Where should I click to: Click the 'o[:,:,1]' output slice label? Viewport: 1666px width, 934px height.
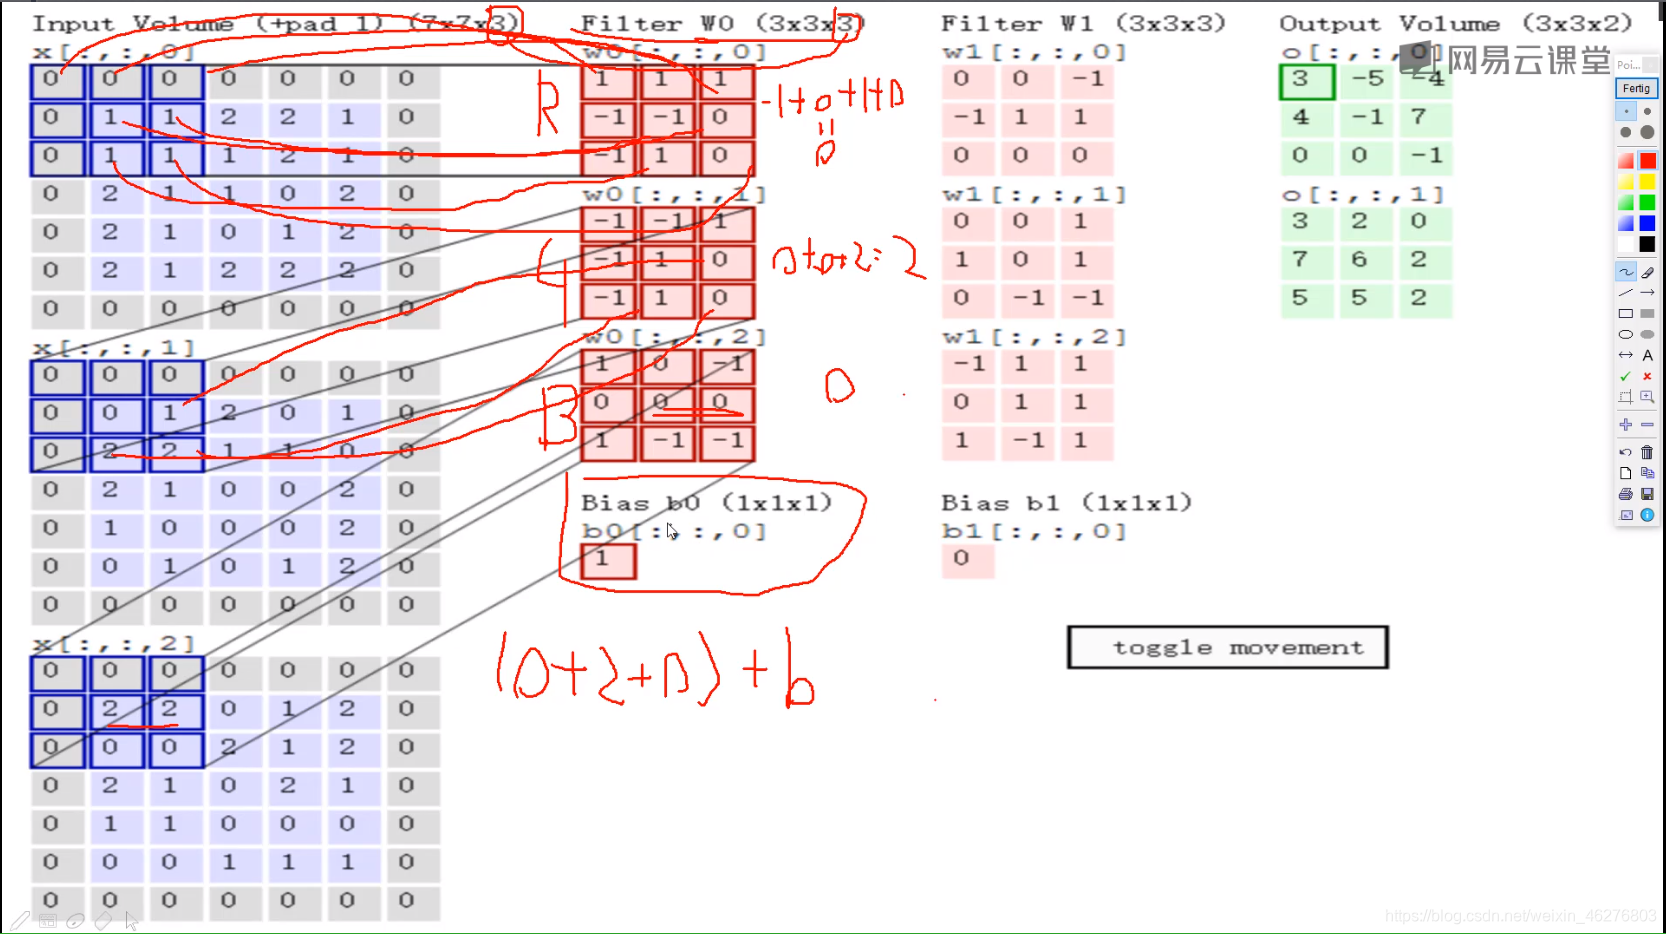(x=1363, y=194)
